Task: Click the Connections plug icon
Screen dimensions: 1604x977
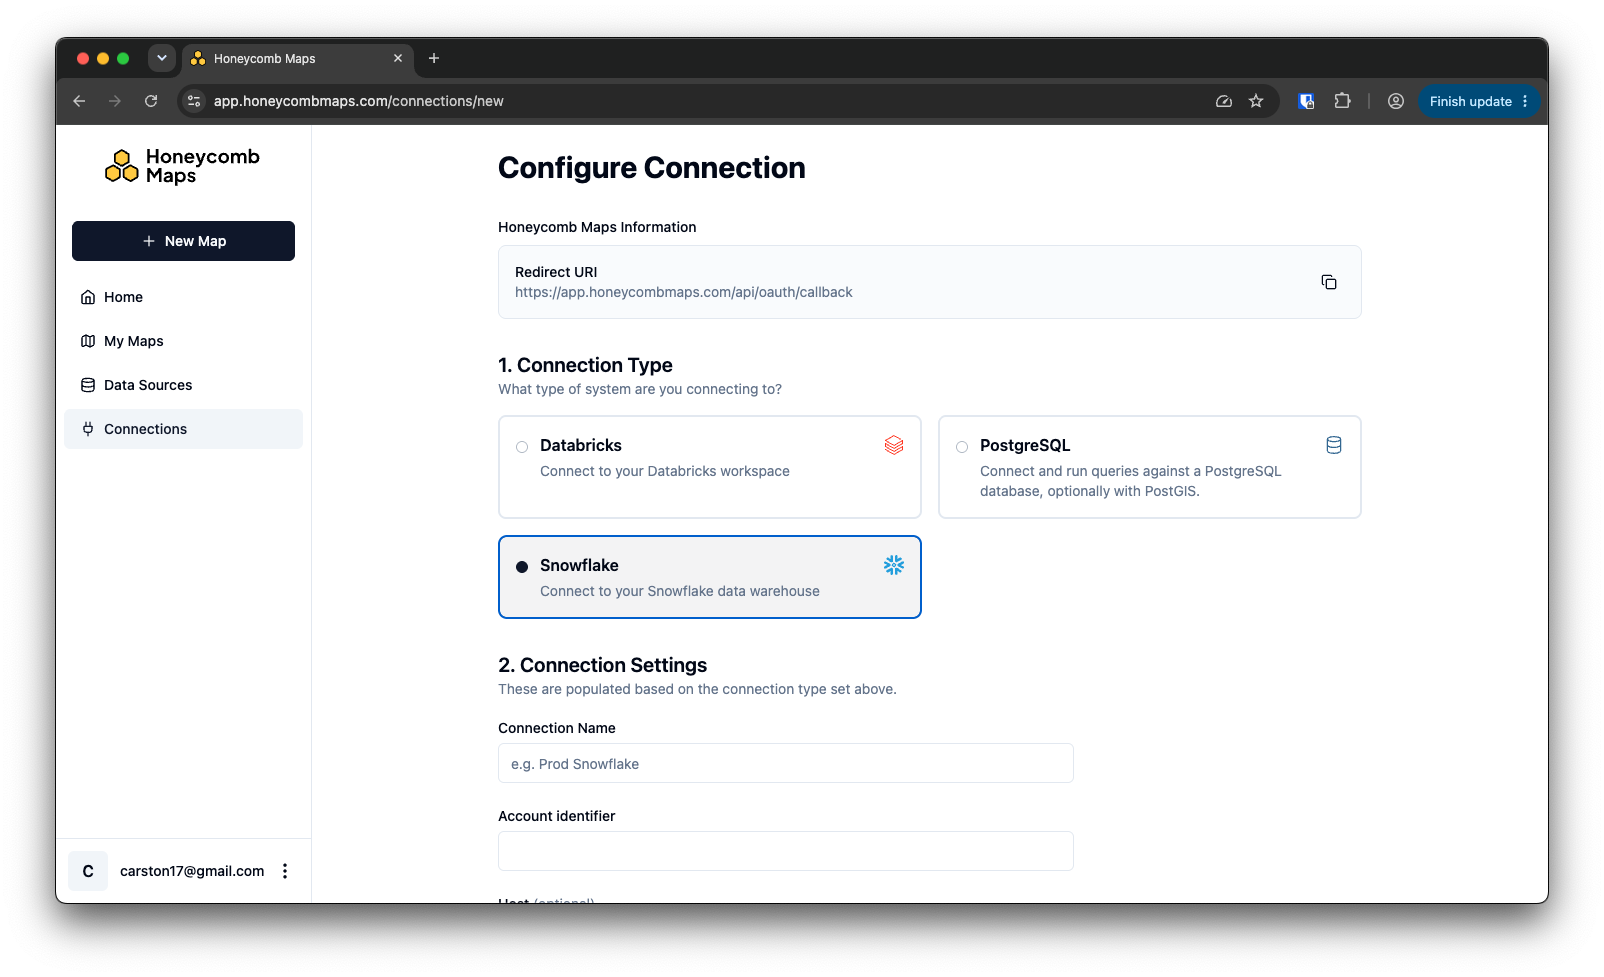Action: pos(88,429)
